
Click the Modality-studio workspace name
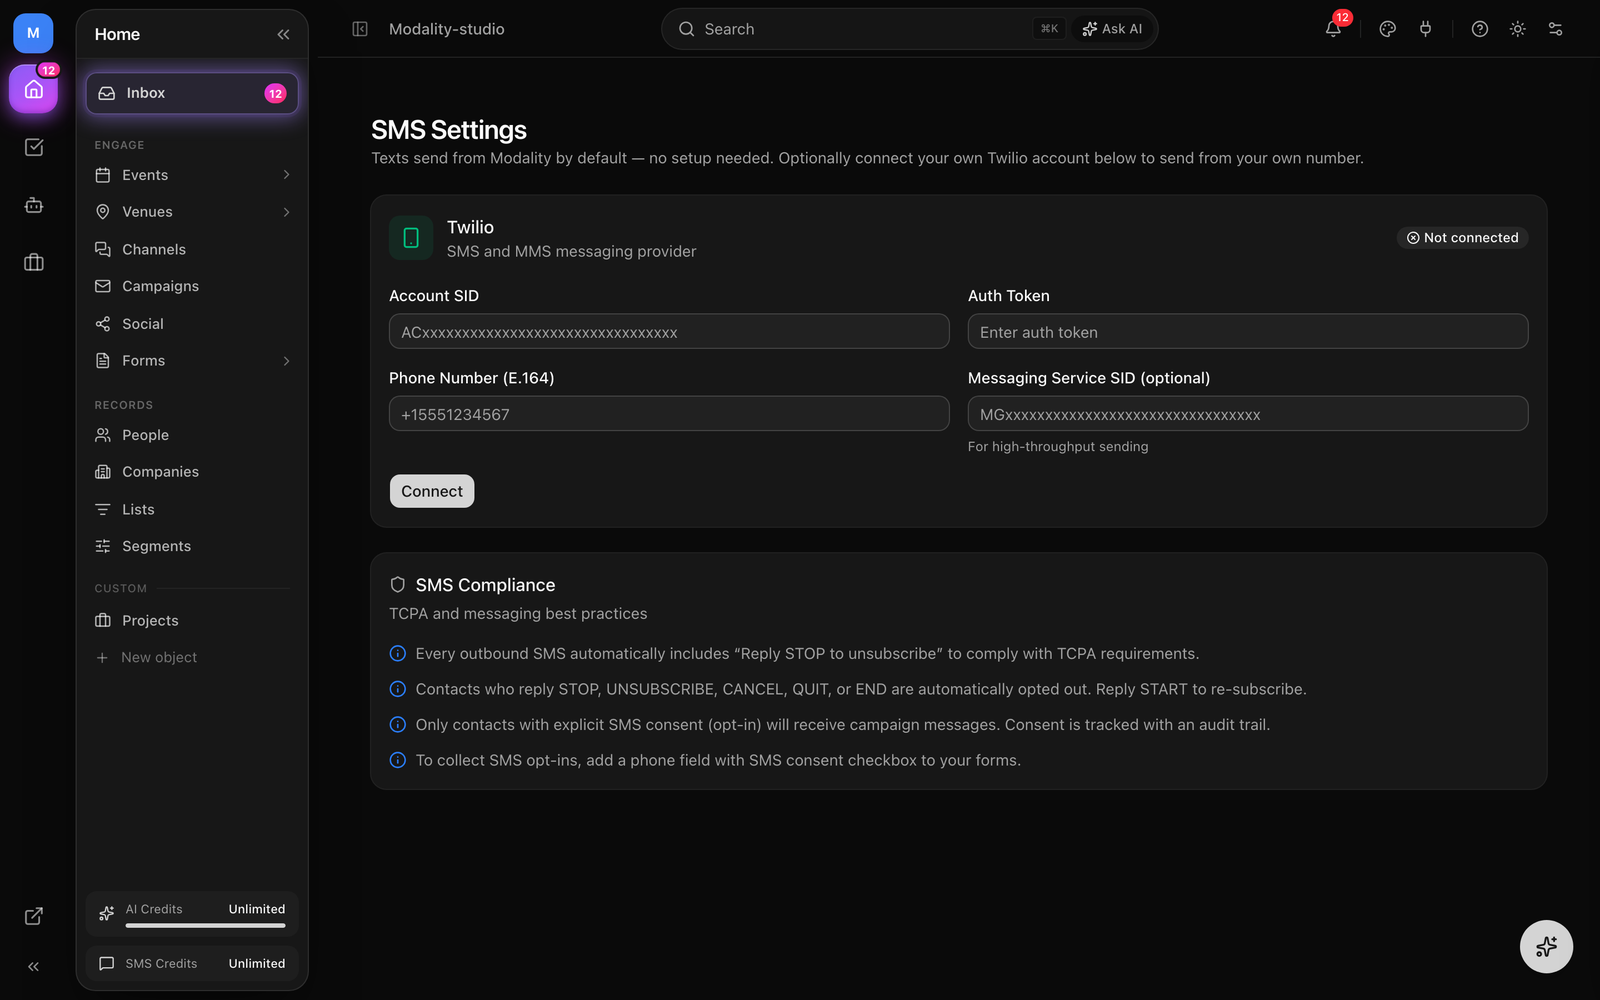(x=447, y=29)
